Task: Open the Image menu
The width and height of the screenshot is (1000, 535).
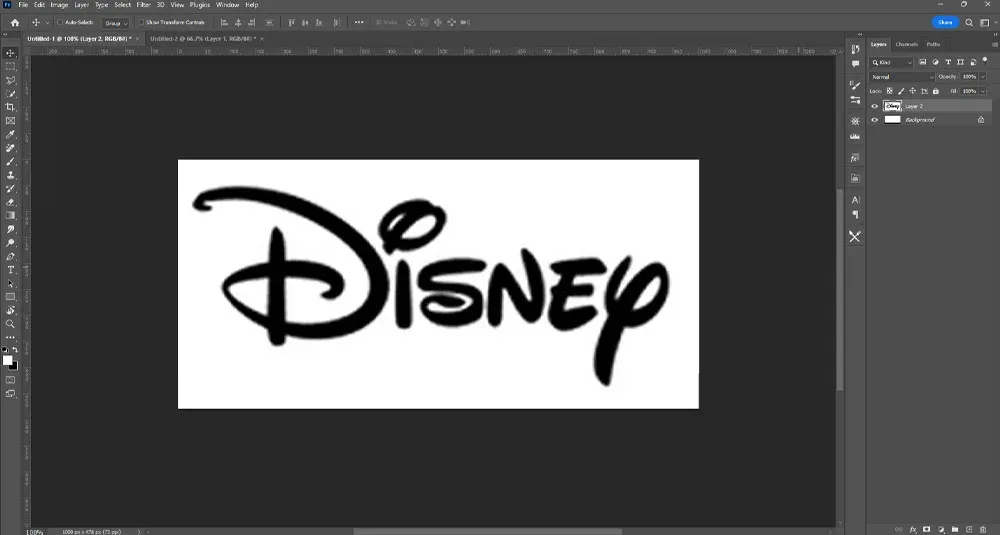Action: tap(59, 4)
